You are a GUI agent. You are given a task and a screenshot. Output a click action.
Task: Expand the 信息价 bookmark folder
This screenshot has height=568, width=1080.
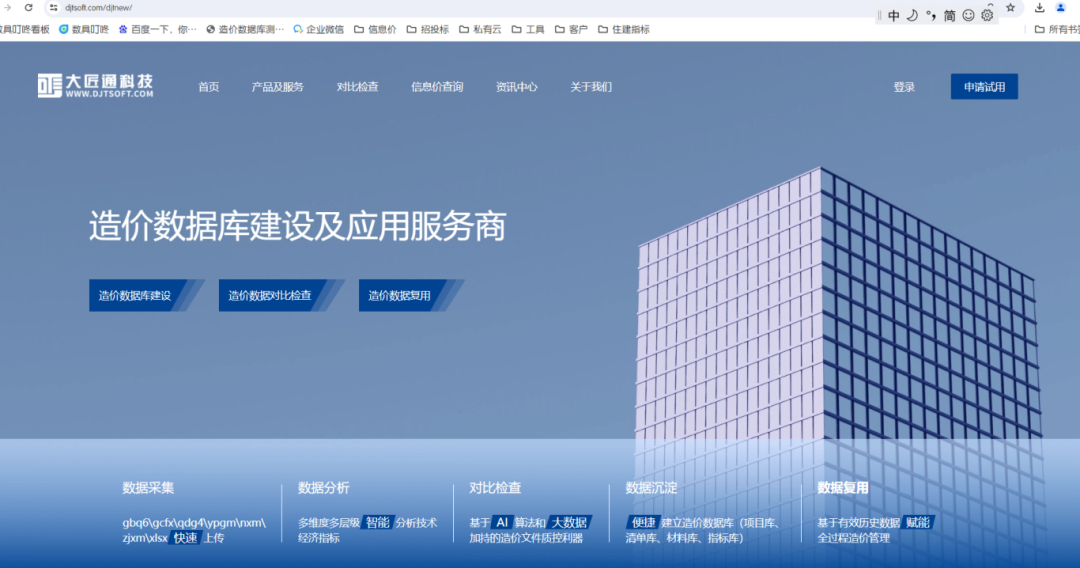tap(375, 30)
